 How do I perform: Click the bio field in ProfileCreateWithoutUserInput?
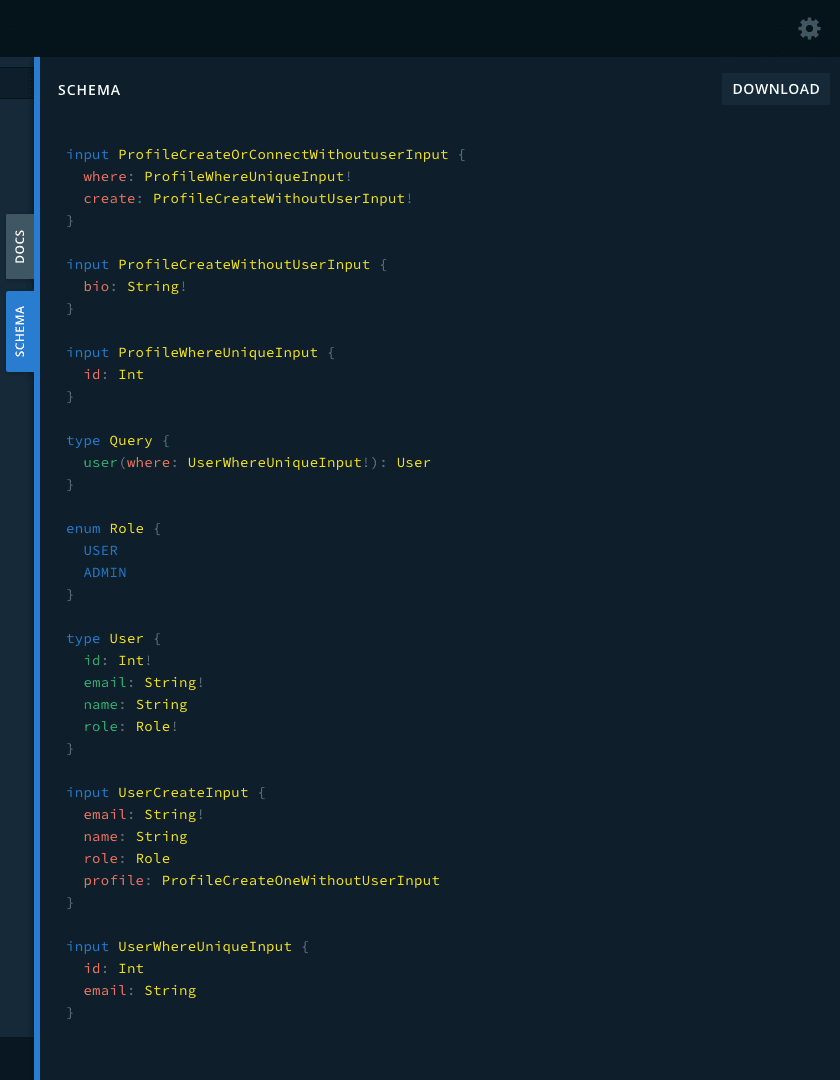[96, 286]
